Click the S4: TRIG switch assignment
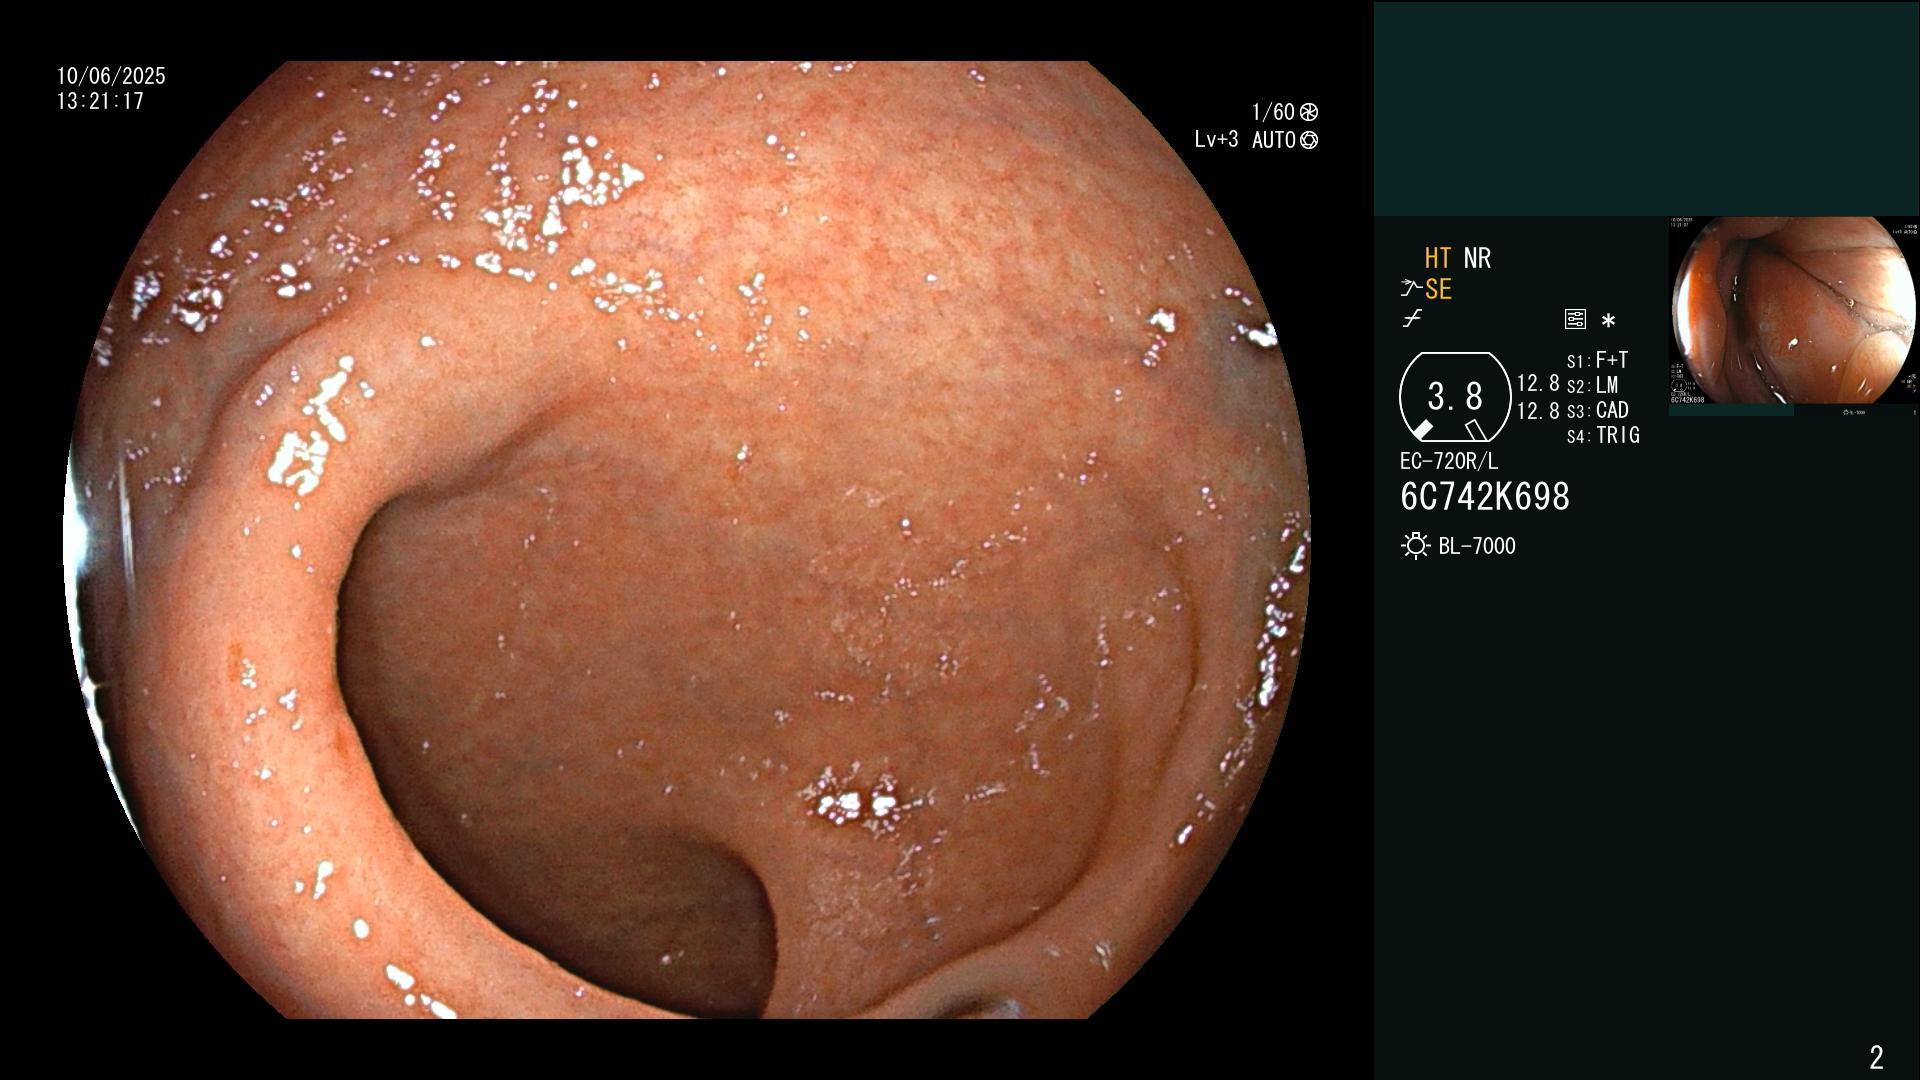The height and width of the screenshot is (1080, 1920). (x=1603, y=435)
